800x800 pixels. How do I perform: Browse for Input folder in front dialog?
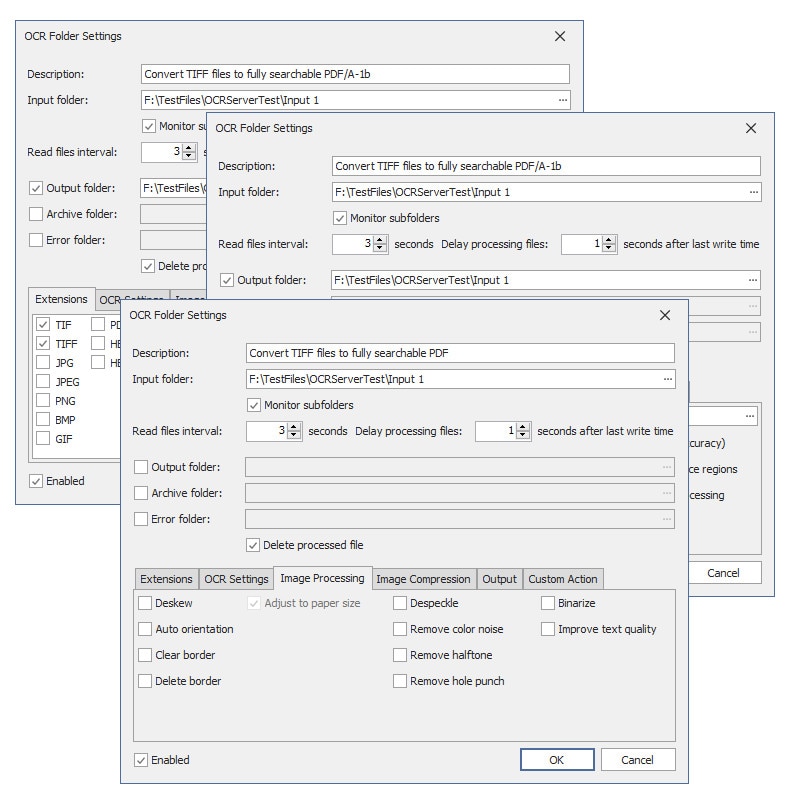(x=667, y=379)
